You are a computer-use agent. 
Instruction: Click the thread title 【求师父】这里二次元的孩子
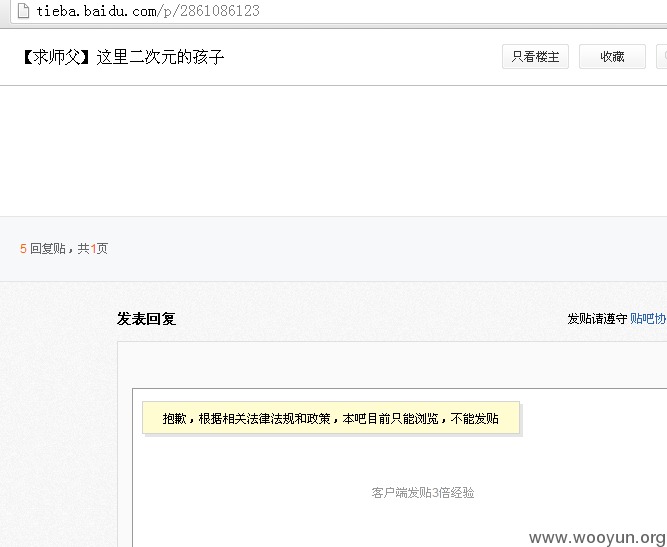[x=122, y=57]
